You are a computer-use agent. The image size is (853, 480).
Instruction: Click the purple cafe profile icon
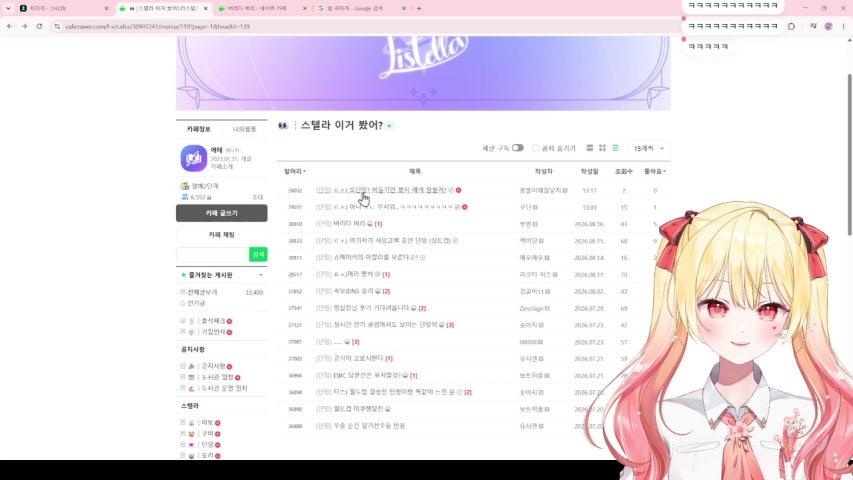pyautogui.click(x=194, y=158)
